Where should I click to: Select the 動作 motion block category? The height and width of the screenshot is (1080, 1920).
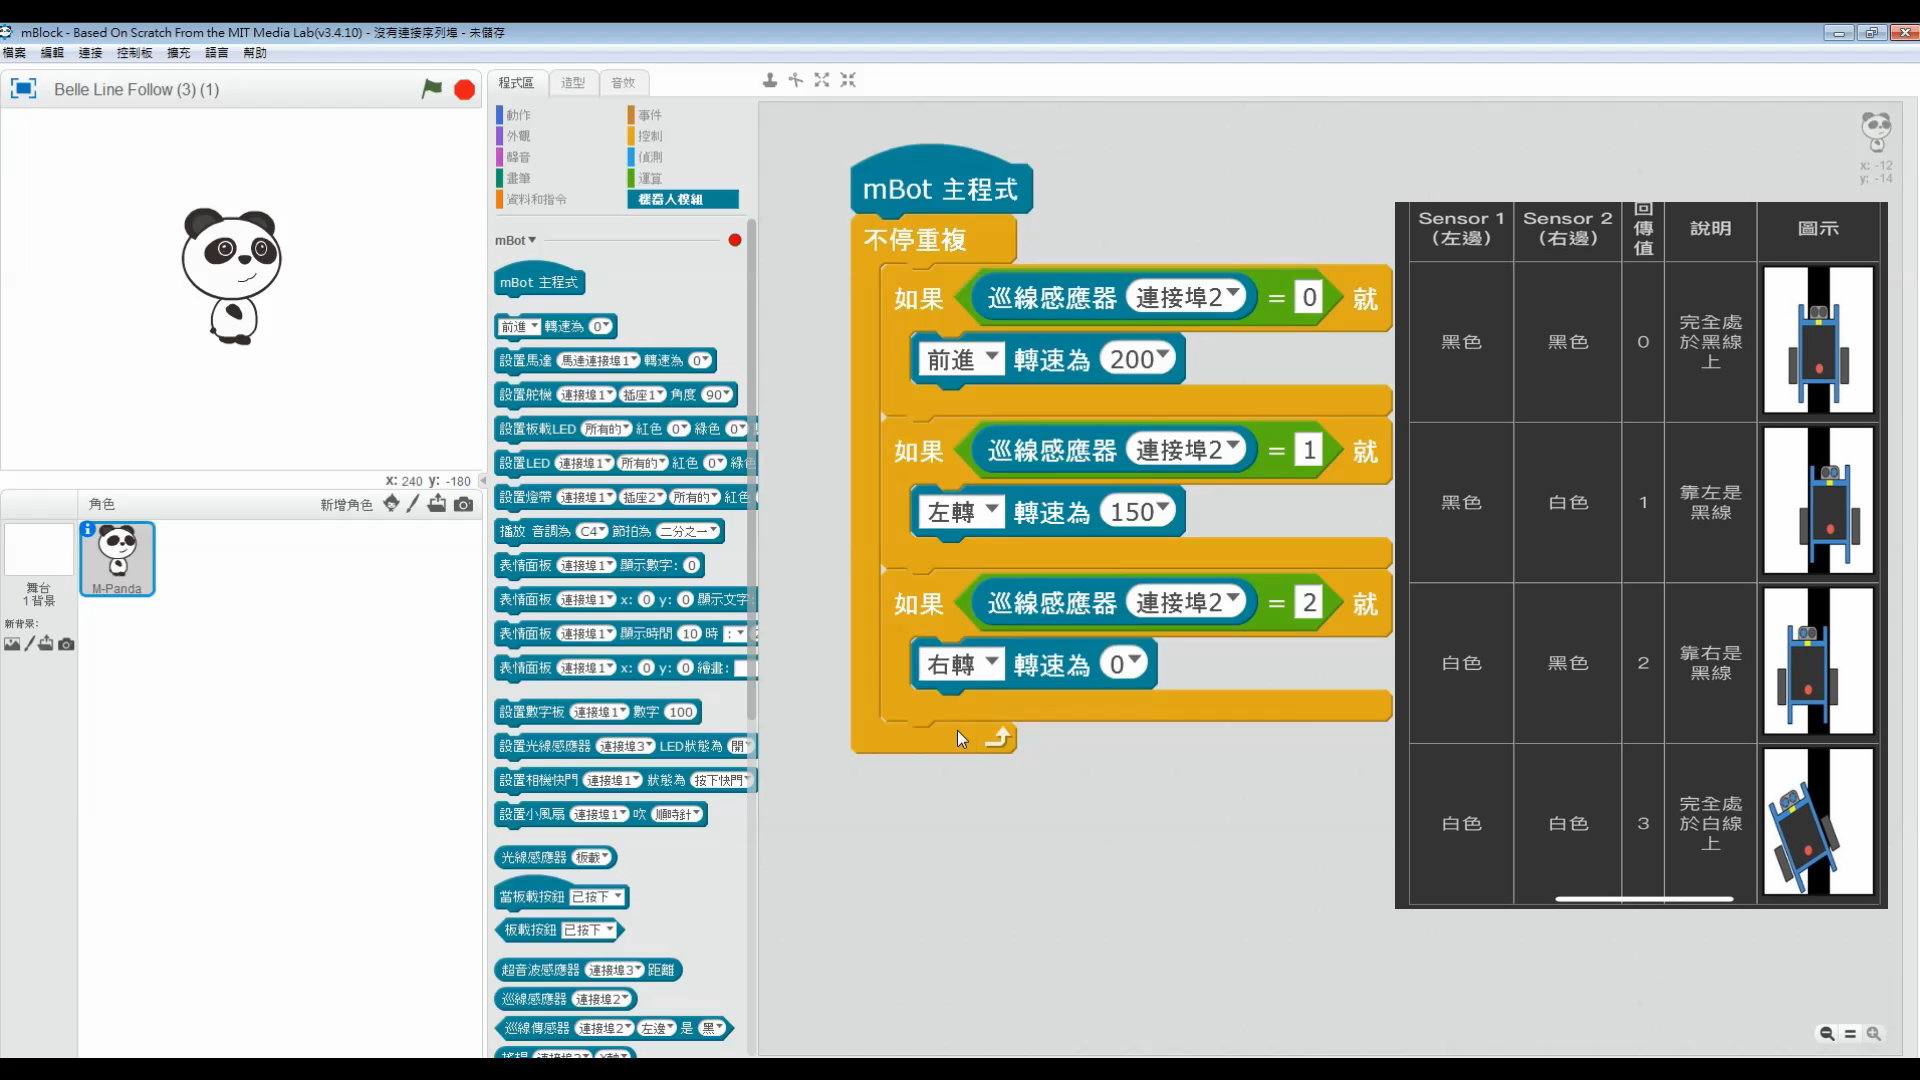518,115
